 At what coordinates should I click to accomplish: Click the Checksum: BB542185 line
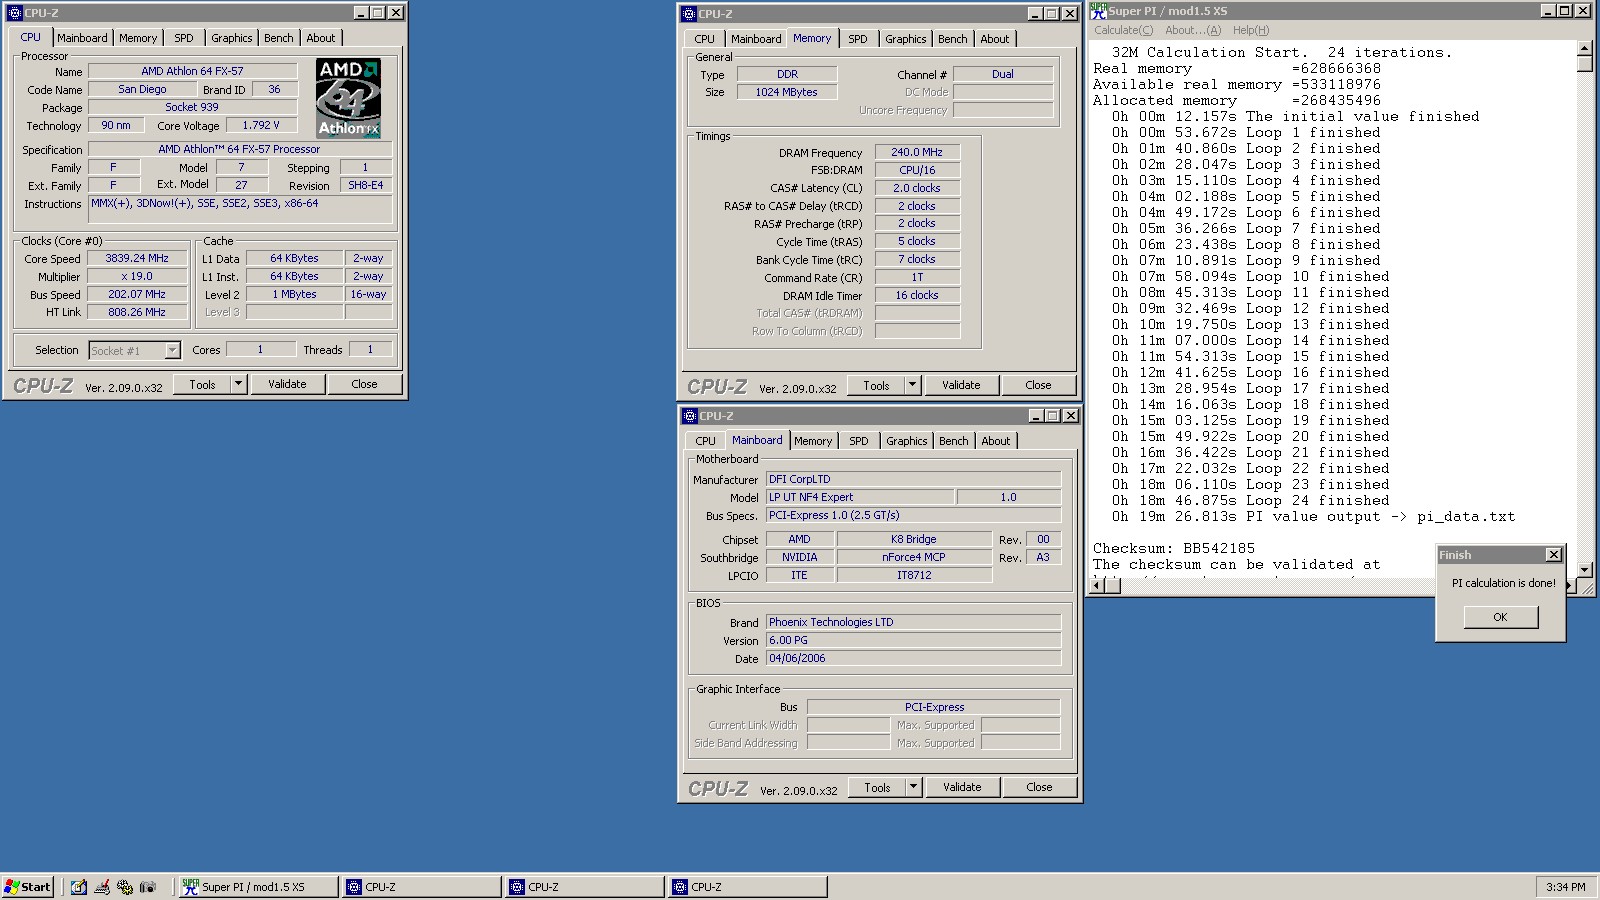click(1174, 548)
